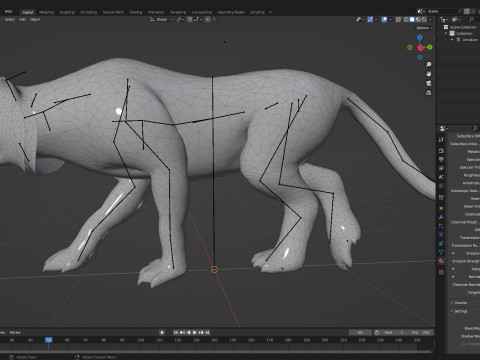Click the green Y axis on the navigation gizmo
The height and width of the screenshot is (360, 480).
[x=430, y=47]
